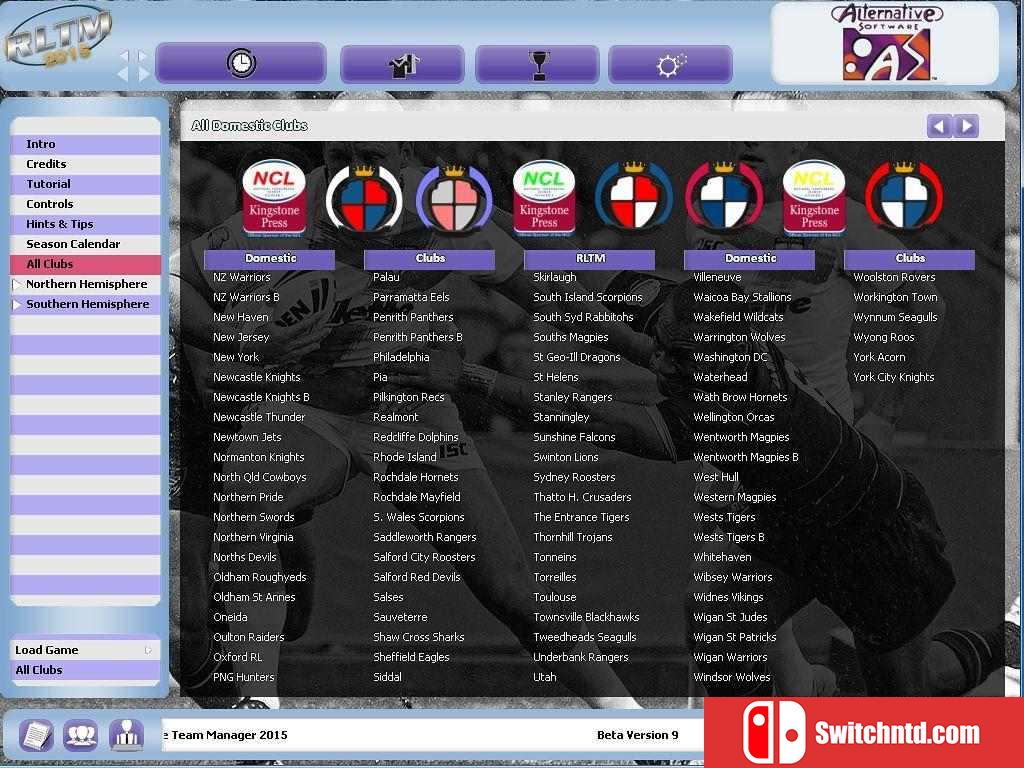Select Toulouse club

555,597
